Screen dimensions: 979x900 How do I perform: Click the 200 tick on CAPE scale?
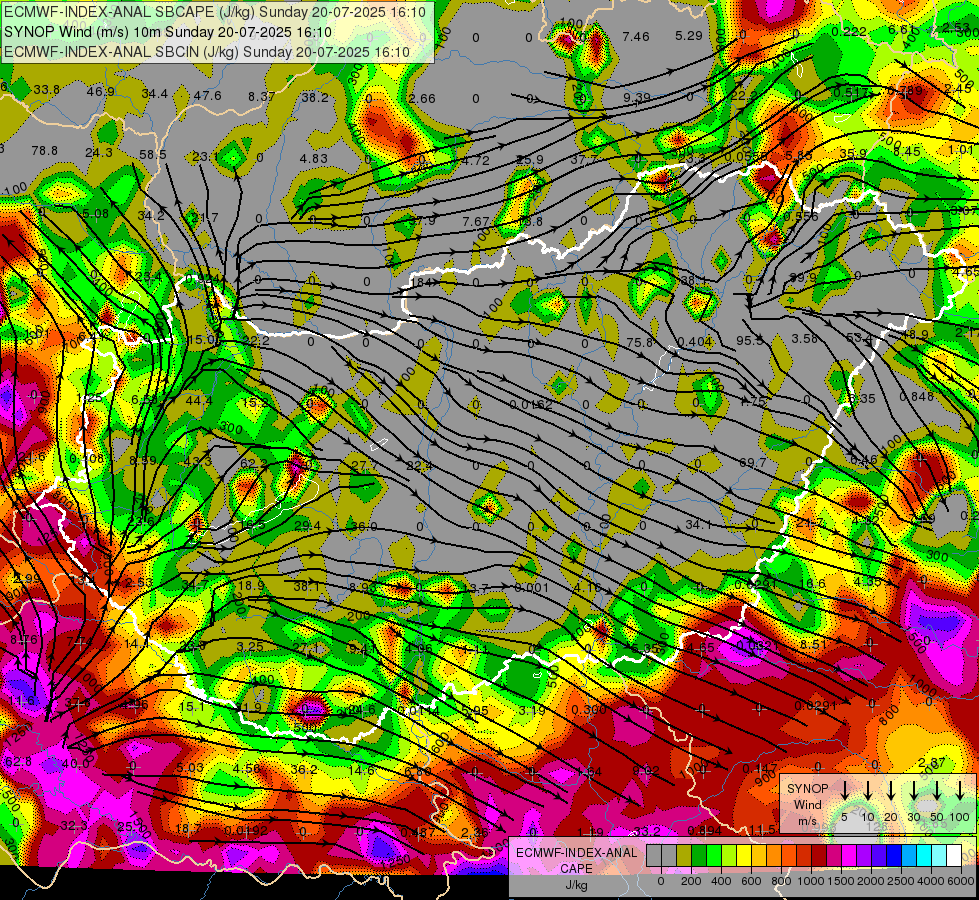[691, 881]
